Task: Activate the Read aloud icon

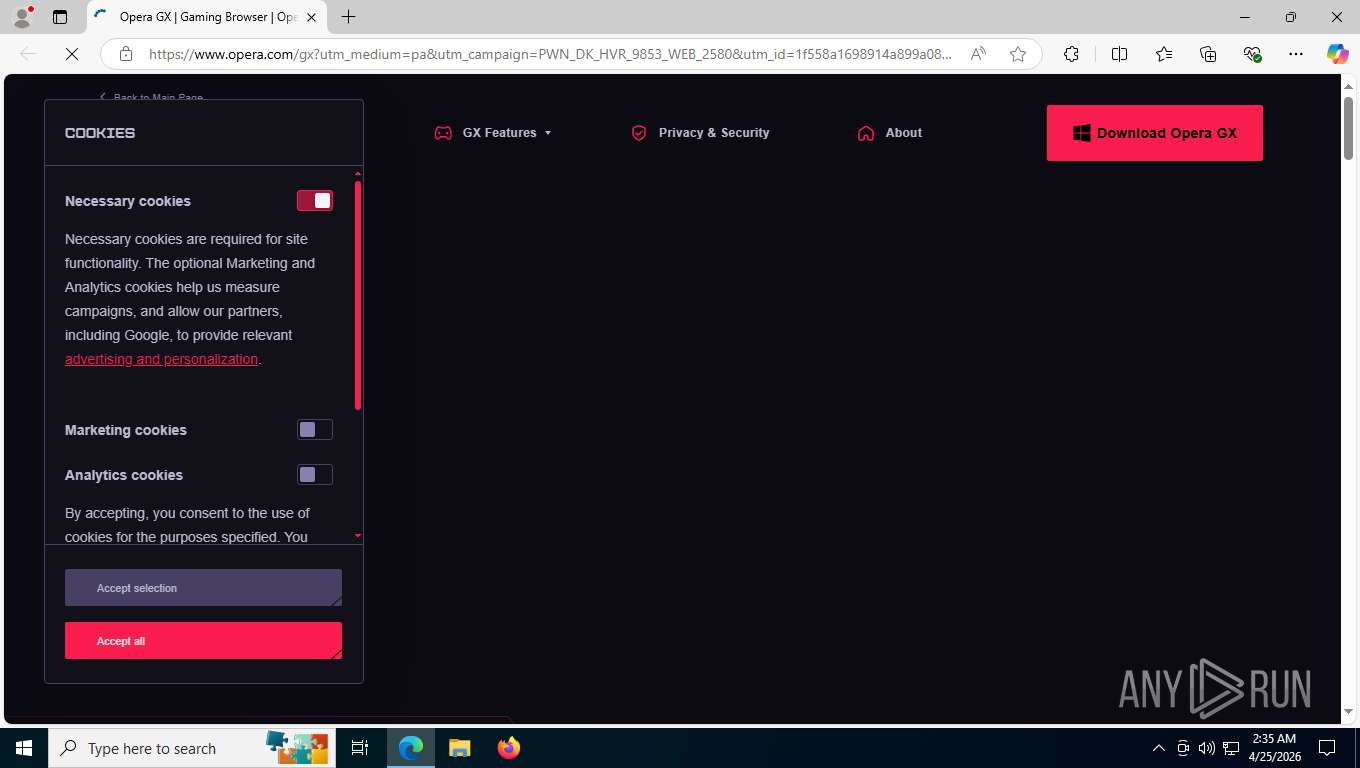Action: click(979, 54)
